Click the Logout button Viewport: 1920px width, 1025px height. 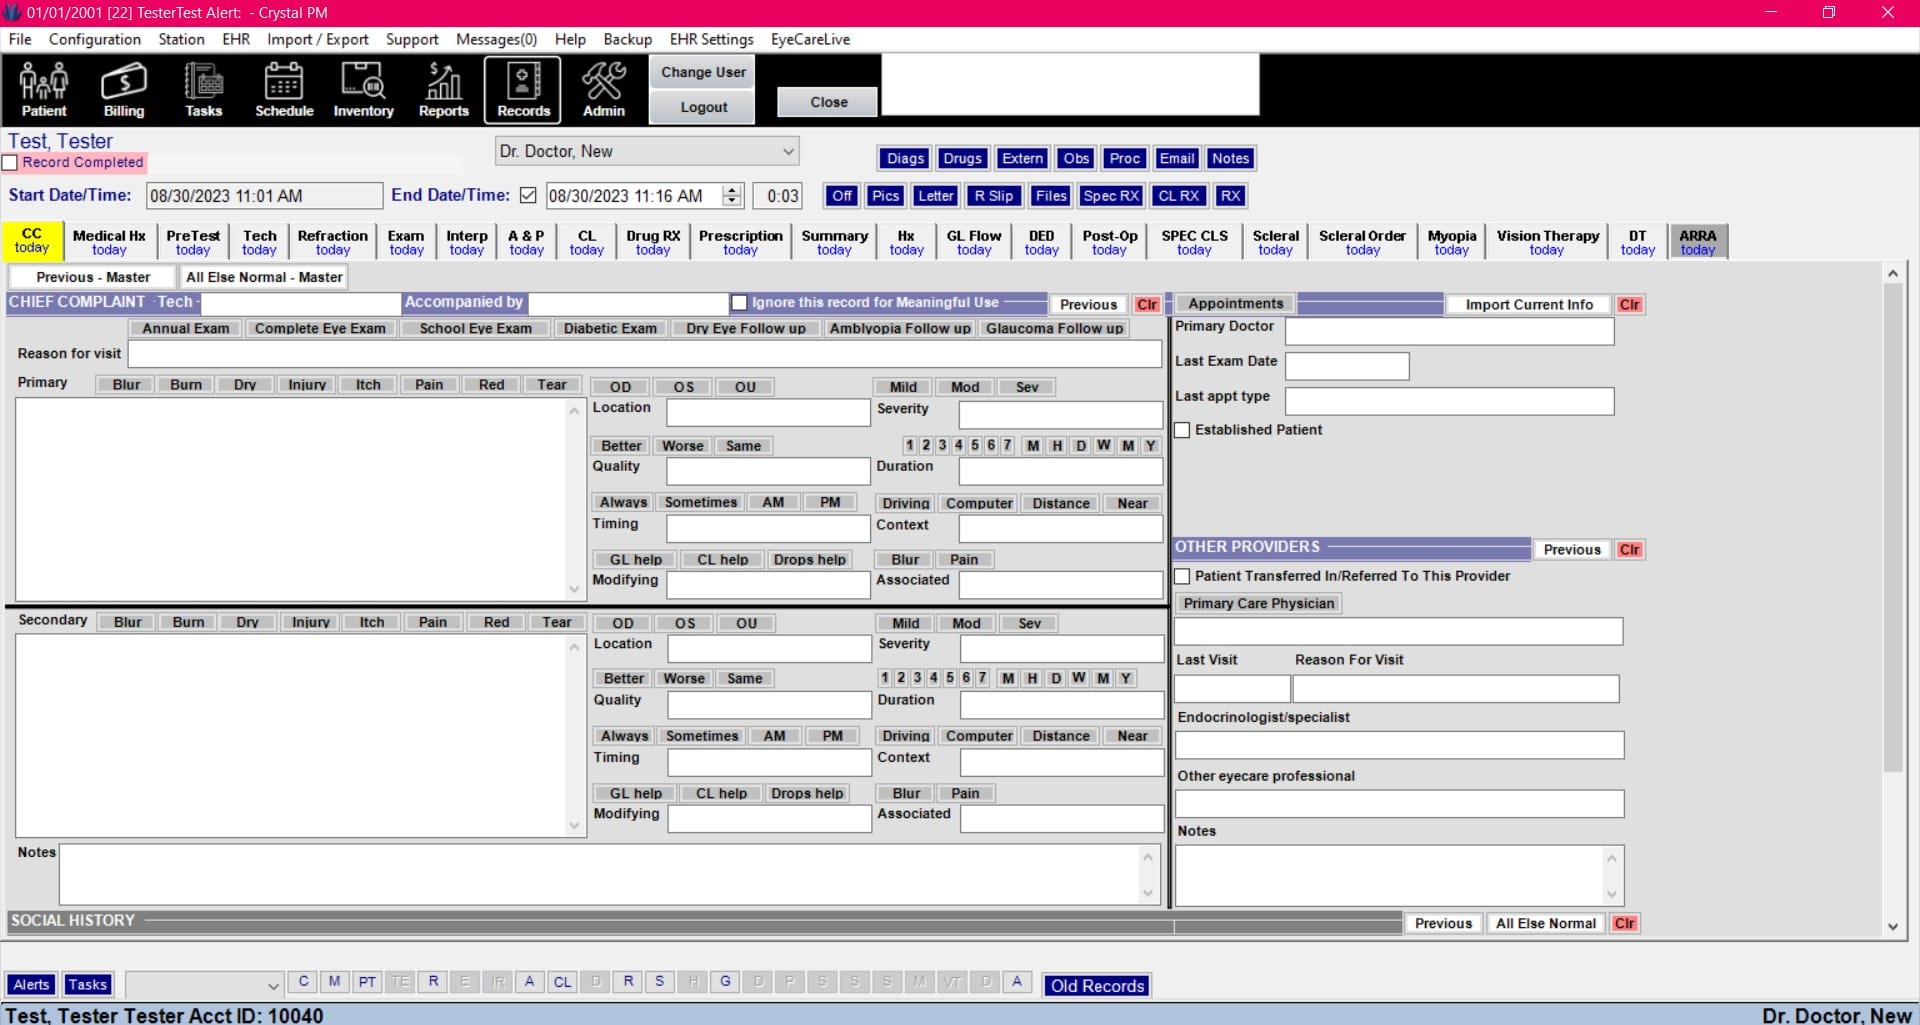coord(703,107)
